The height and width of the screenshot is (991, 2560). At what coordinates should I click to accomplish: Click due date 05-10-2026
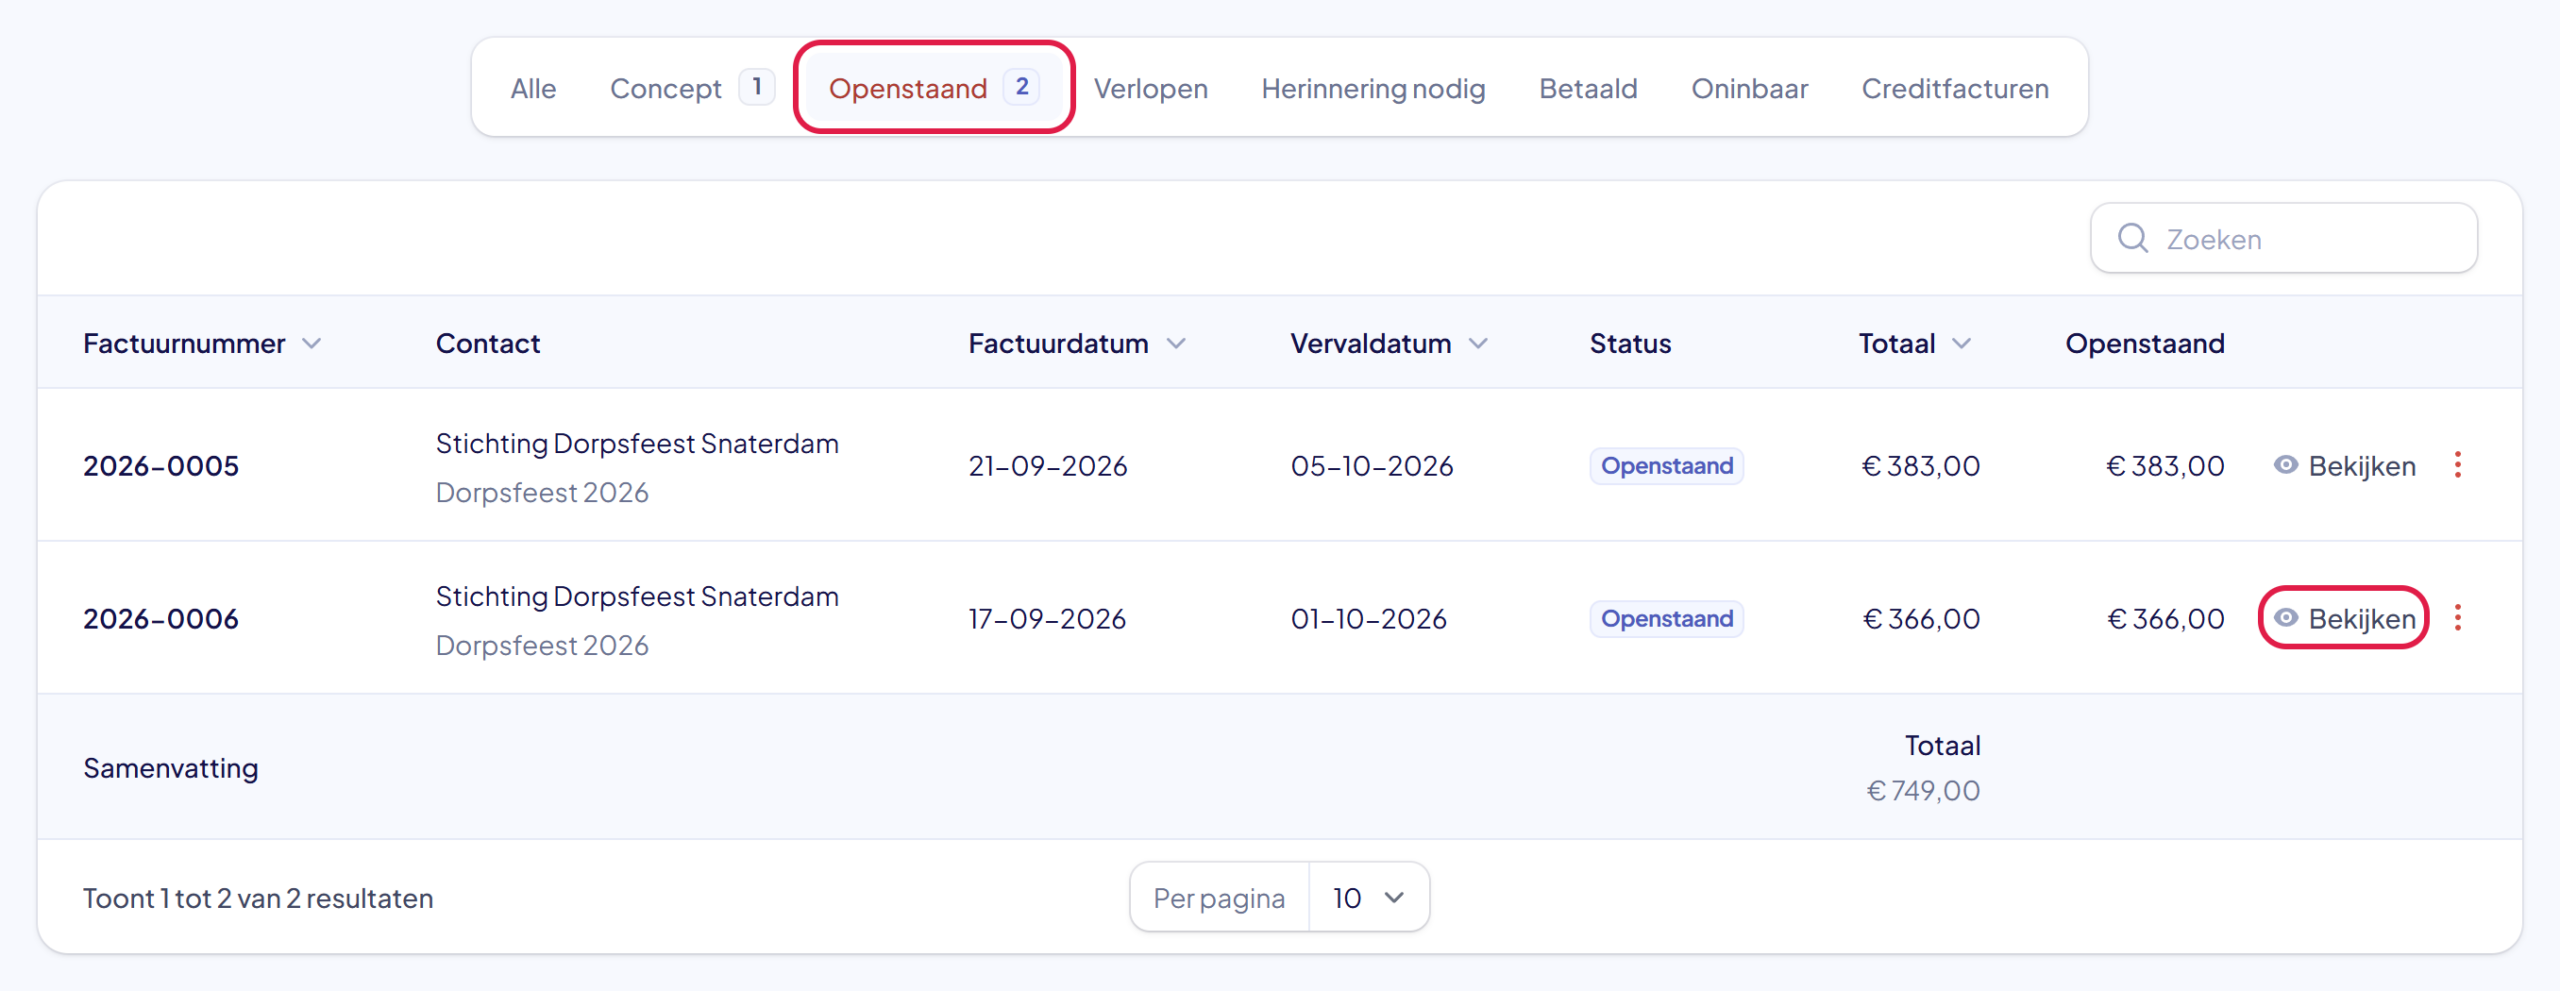(1372, 466)
